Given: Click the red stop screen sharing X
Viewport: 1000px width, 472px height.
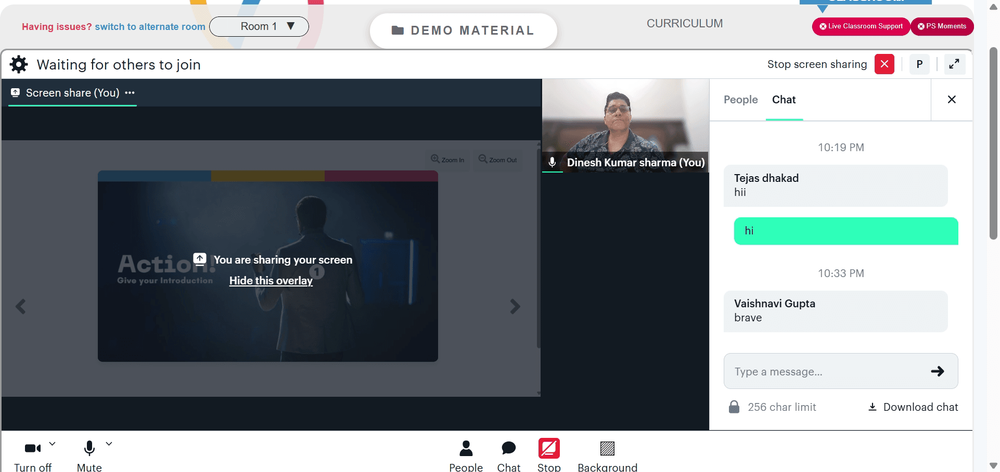Looking at the screenshot, I should (884, 64).
